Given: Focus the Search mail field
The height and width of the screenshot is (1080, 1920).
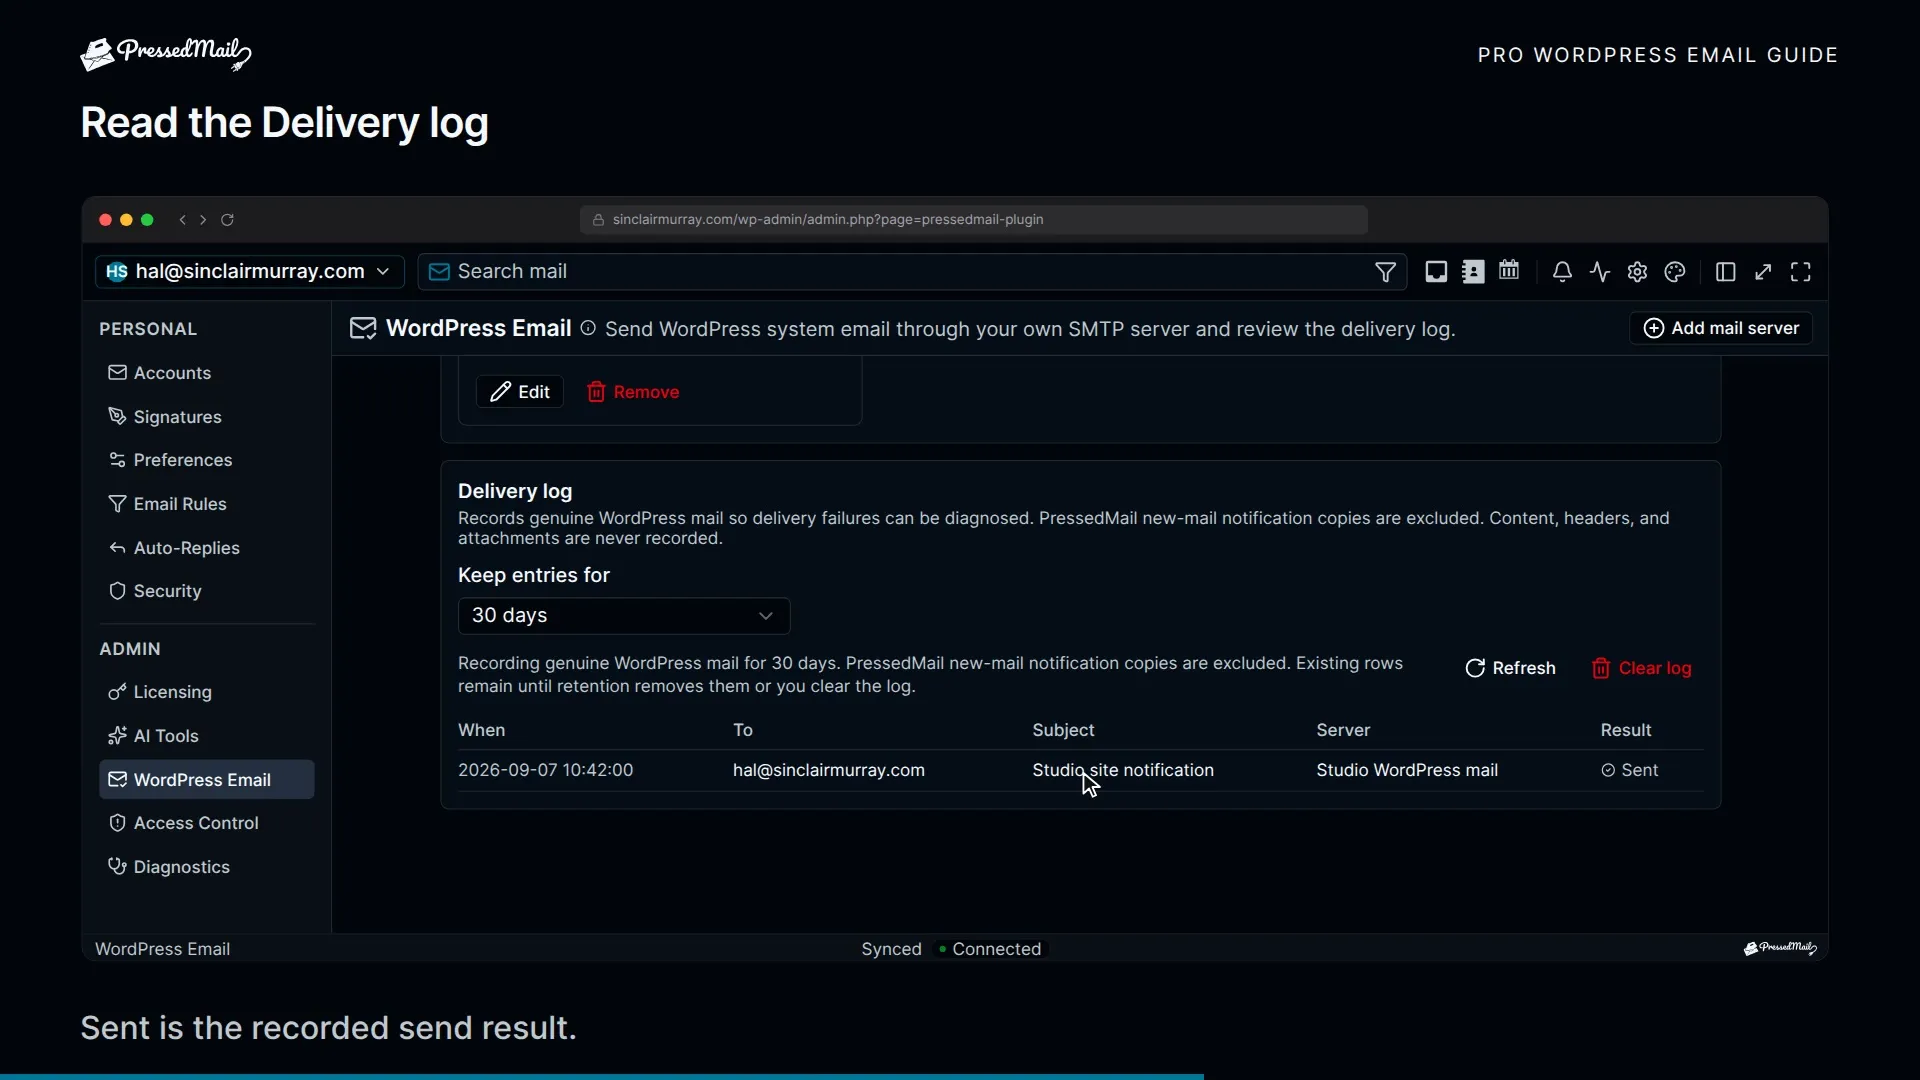Looking at the screenshot, I should [x=912, y=272].
